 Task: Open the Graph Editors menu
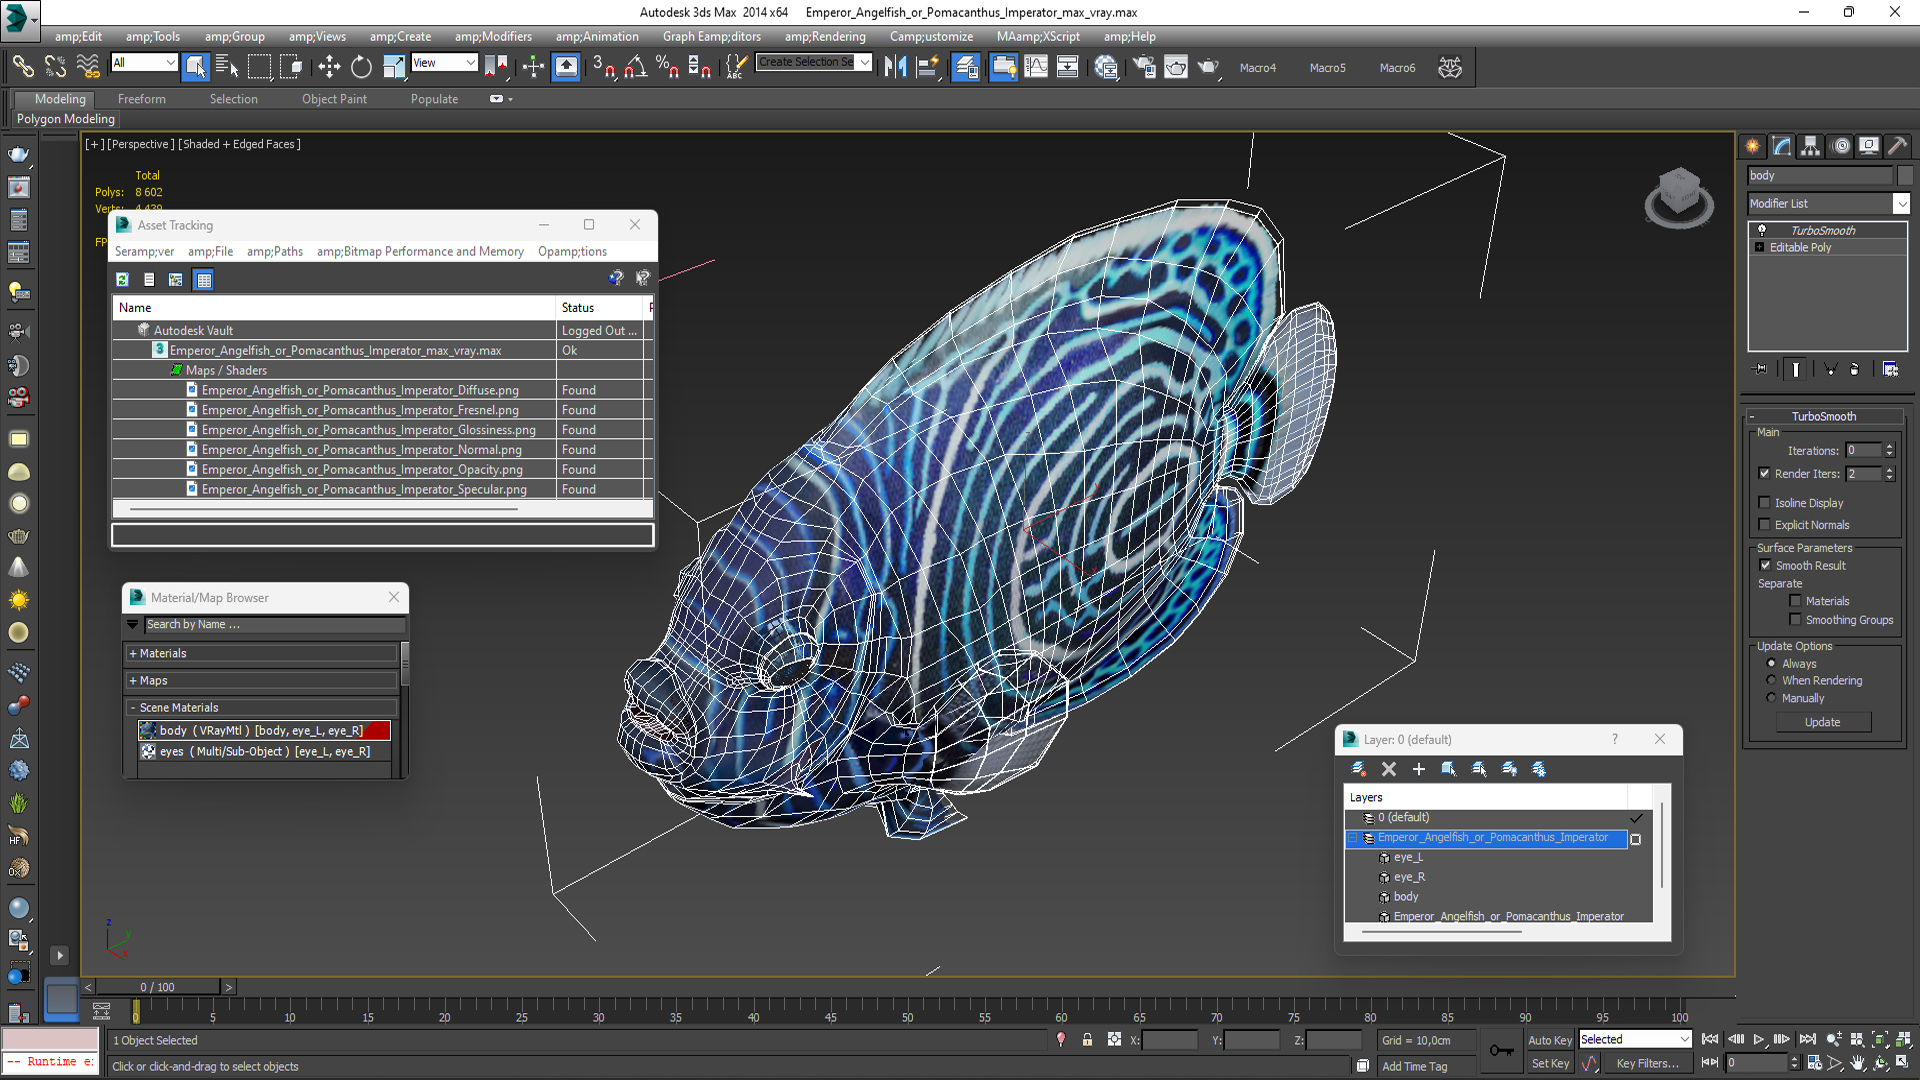(711, 36)
